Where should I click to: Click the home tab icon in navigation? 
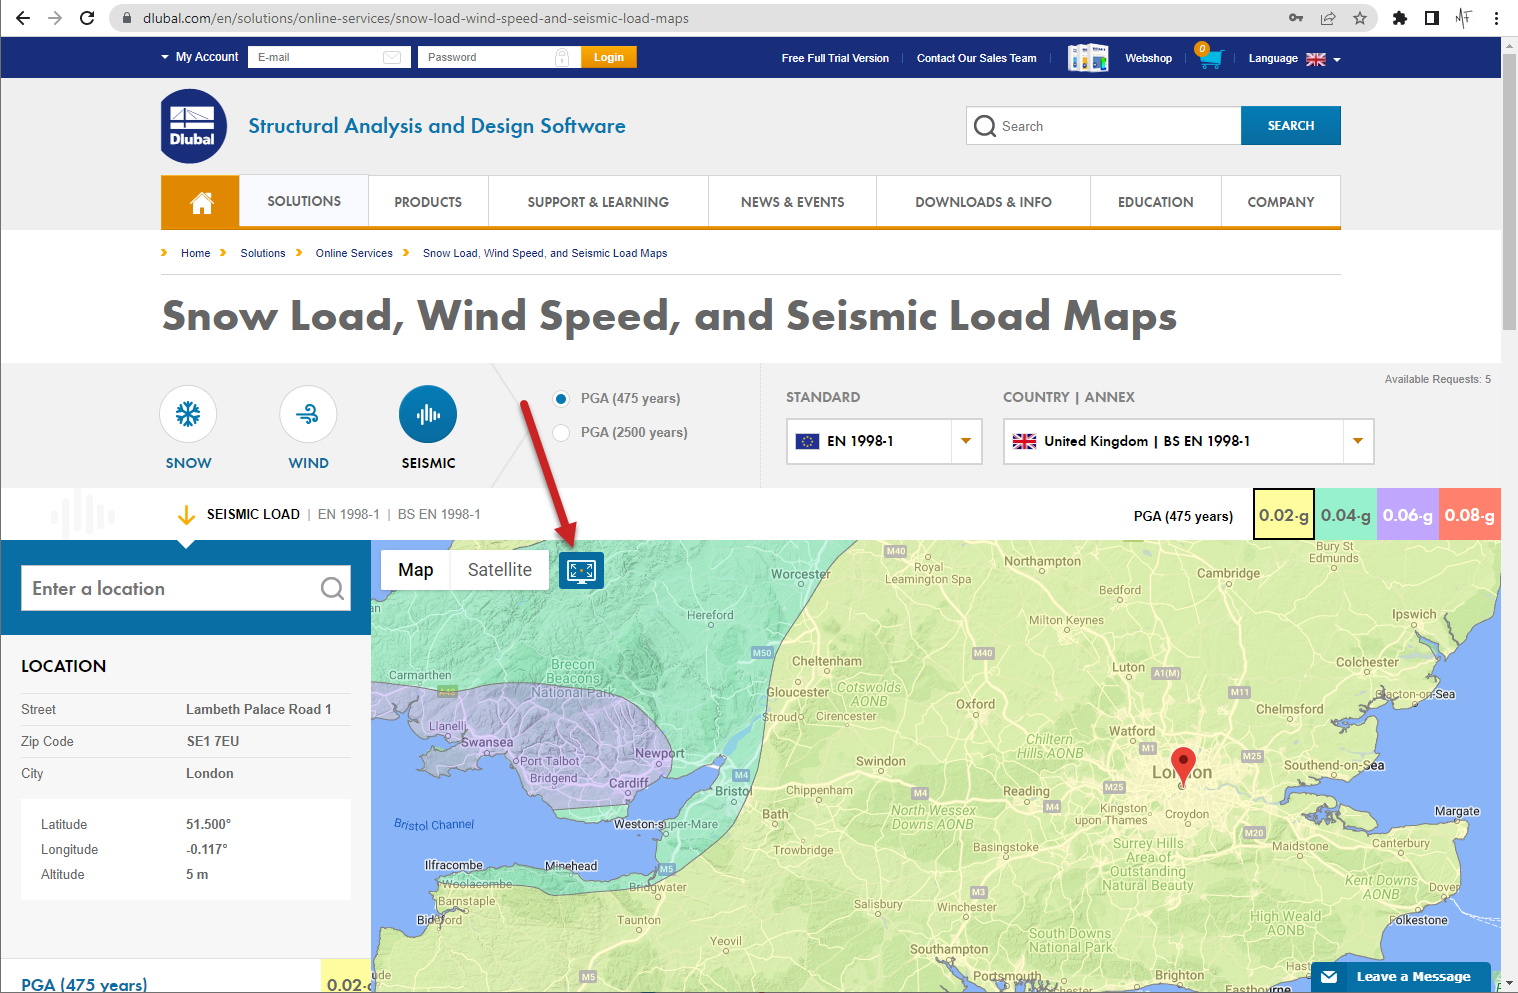[199, 201]
